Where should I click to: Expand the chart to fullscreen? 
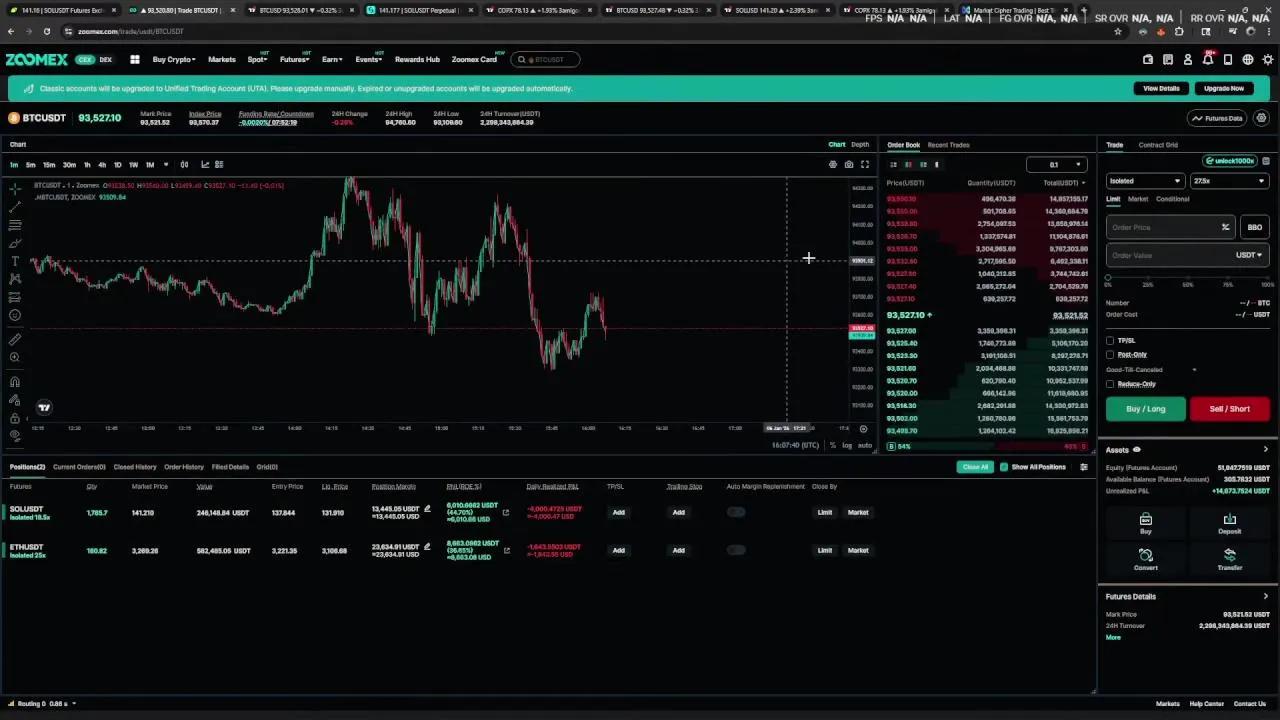click(865, 165)
